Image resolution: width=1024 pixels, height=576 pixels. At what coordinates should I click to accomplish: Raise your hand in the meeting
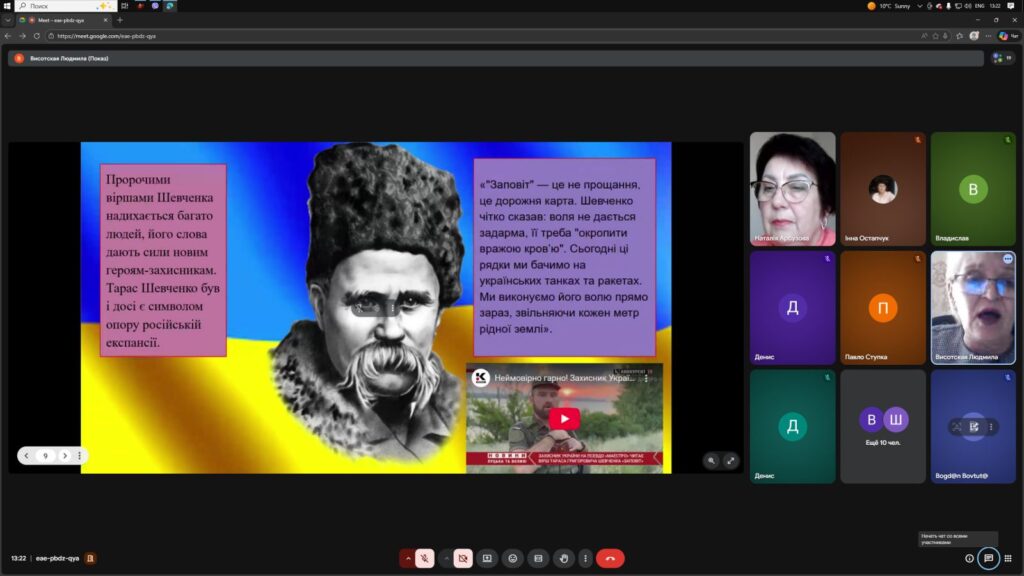(563, 558)
